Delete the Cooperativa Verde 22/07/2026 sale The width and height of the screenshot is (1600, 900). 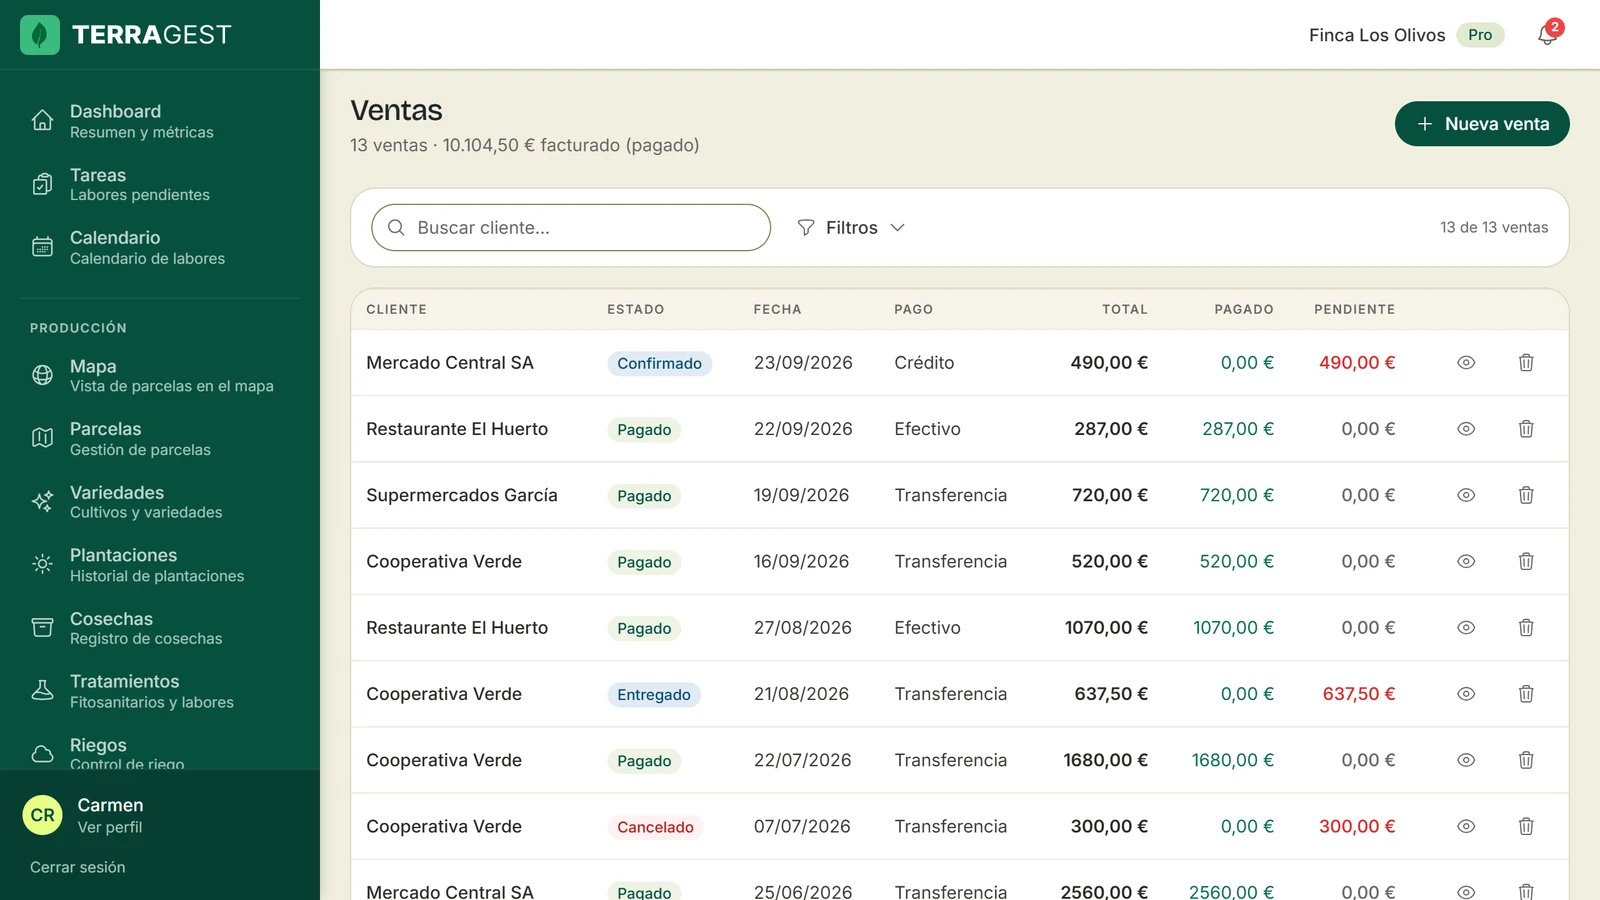click(x=1526, y=760)
